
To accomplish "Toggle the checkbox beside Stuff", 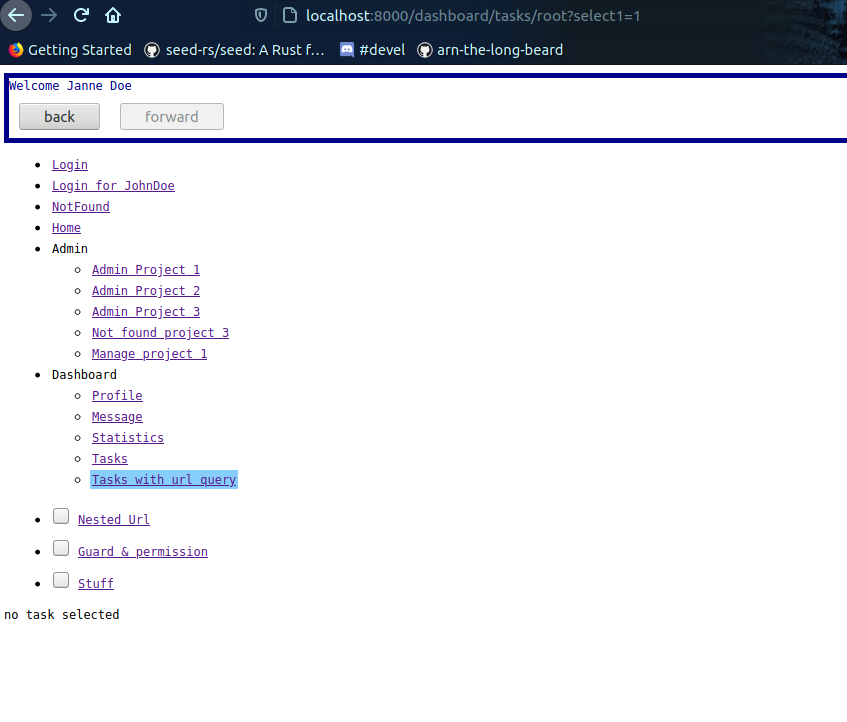I will pos(61,580).
